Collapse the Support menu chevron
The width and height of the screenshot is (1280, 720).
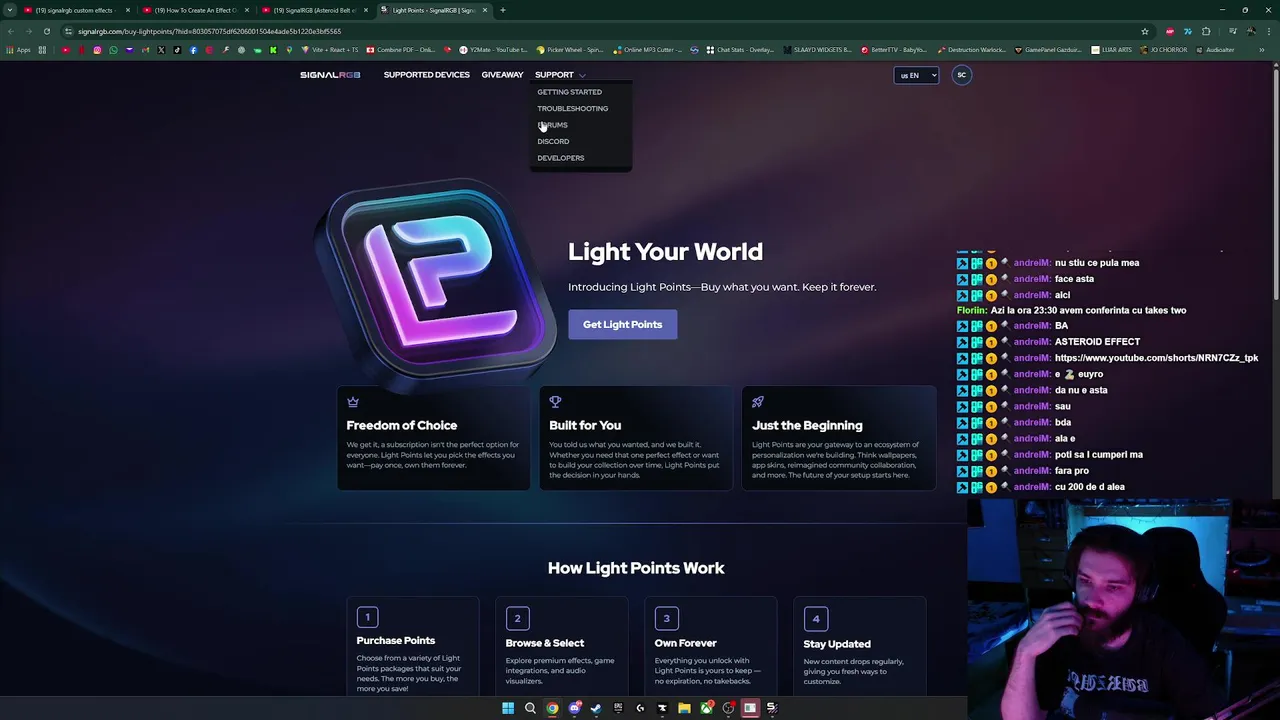click(x=581, y=75)
